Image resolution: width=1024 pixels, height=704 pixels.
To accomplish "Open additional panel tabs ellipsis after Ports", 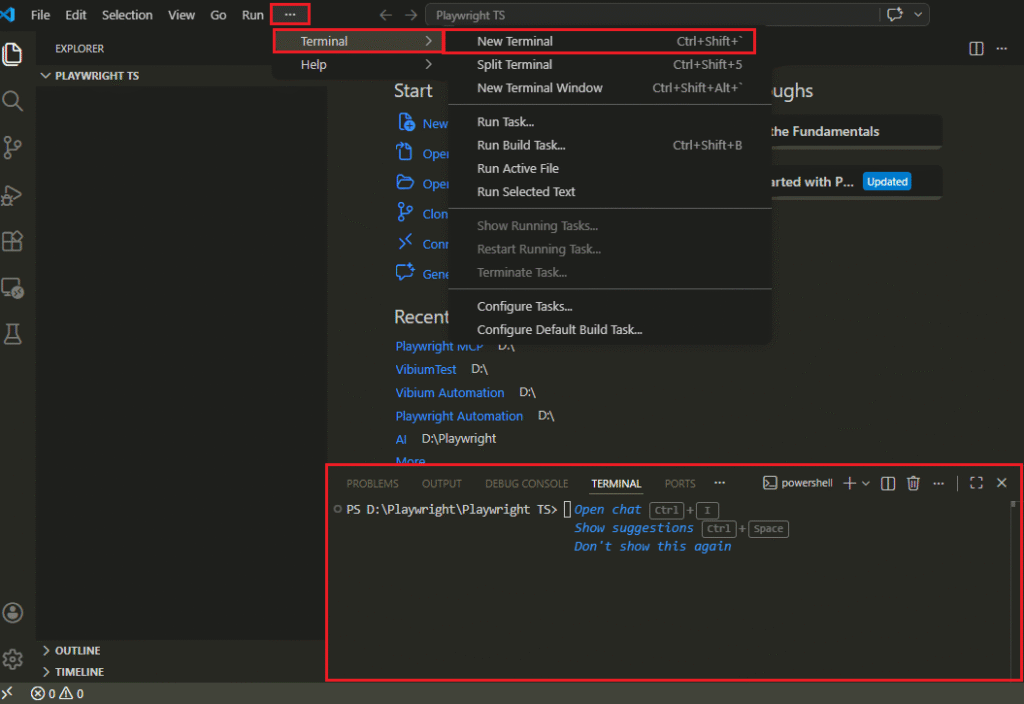I will coord(720,483).
